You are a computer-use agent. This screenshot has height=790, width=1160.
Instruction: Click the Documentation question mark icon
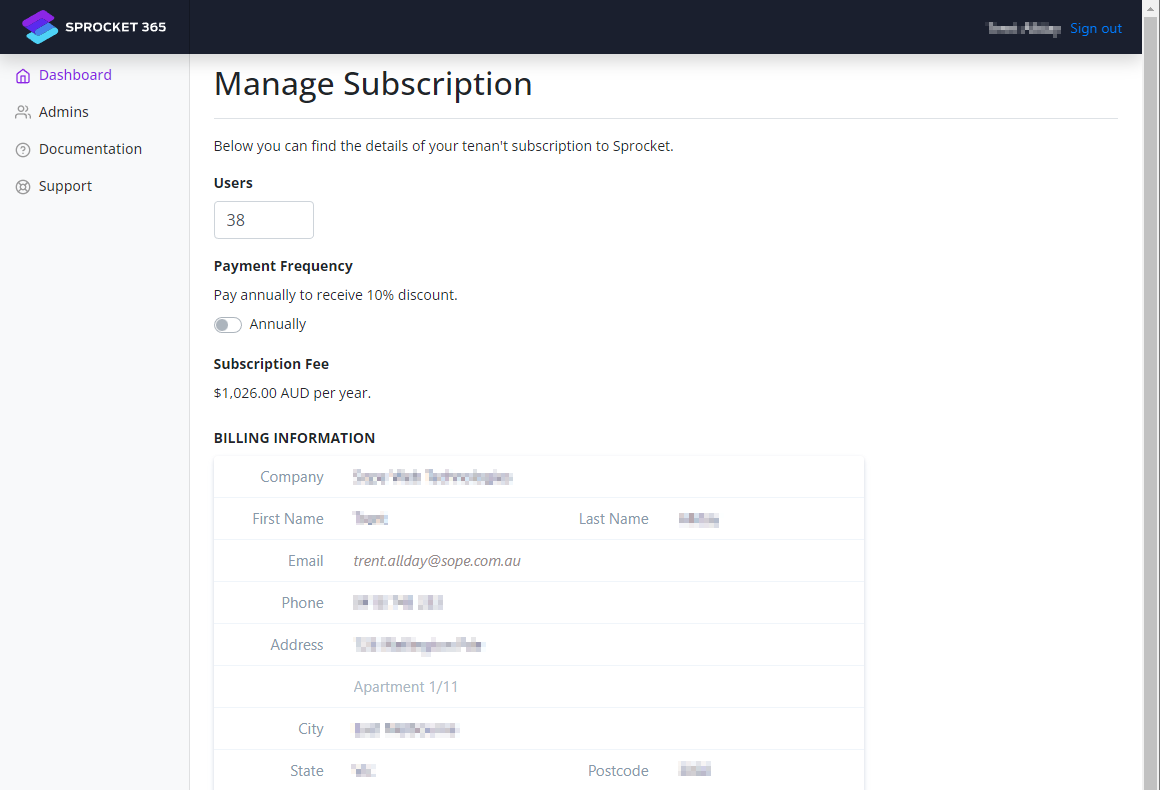coord(23,150)
